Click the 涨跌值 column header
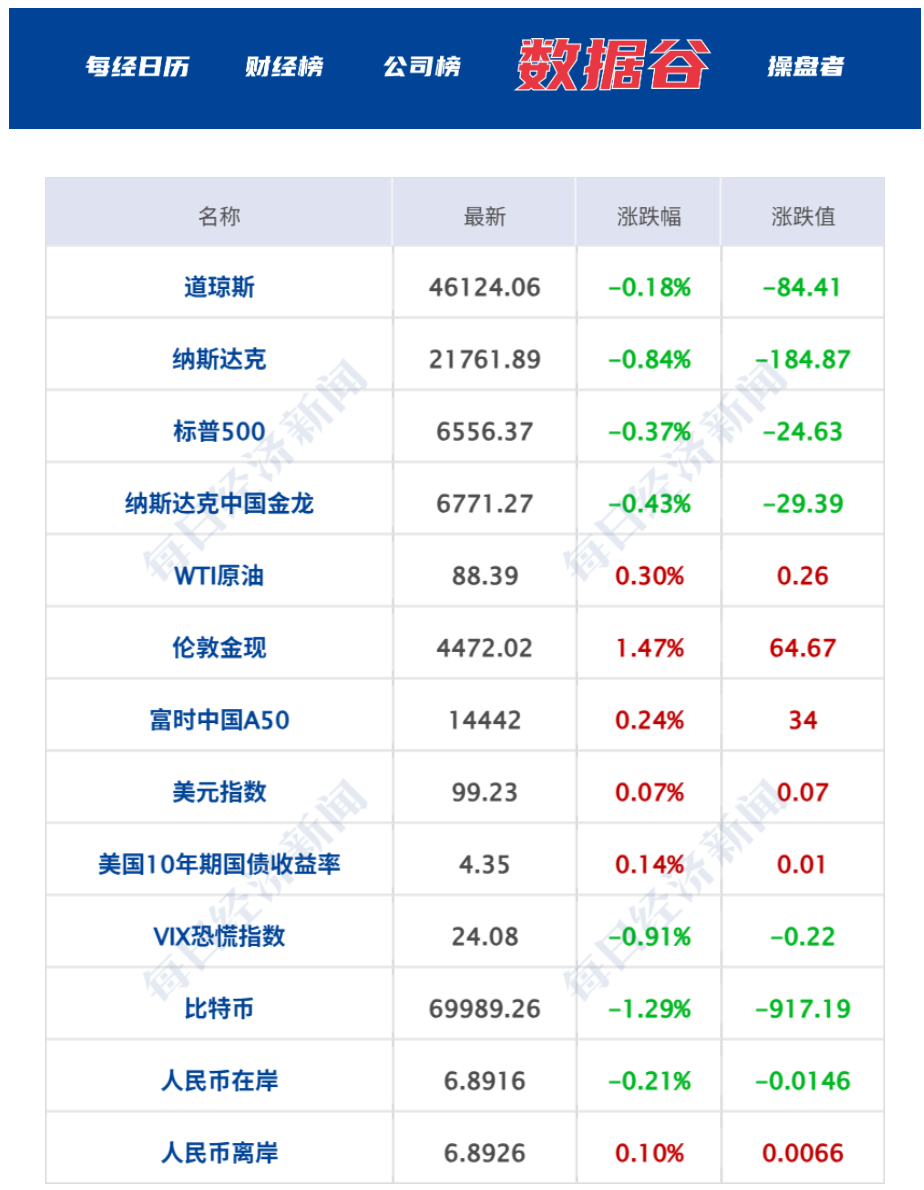Image resolution: width=924 pixels, height=1190 pixels. point(803,216)
